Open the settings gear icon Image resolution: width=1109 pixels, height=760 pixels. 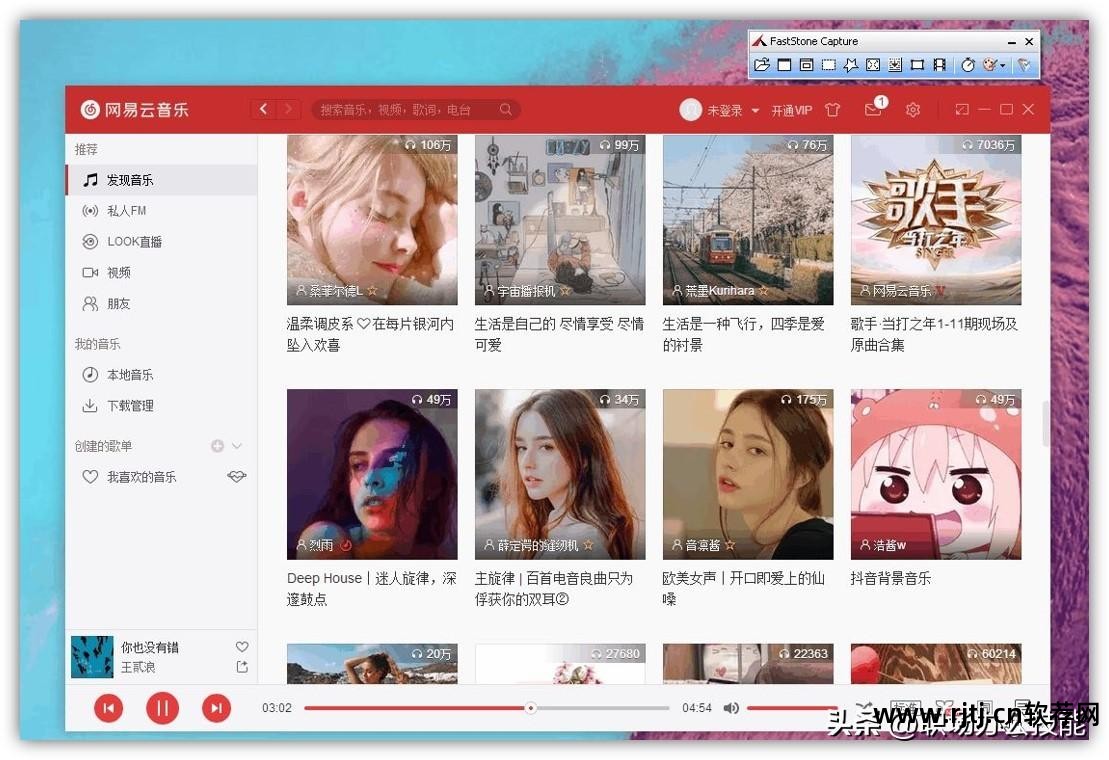coord(913,110)
